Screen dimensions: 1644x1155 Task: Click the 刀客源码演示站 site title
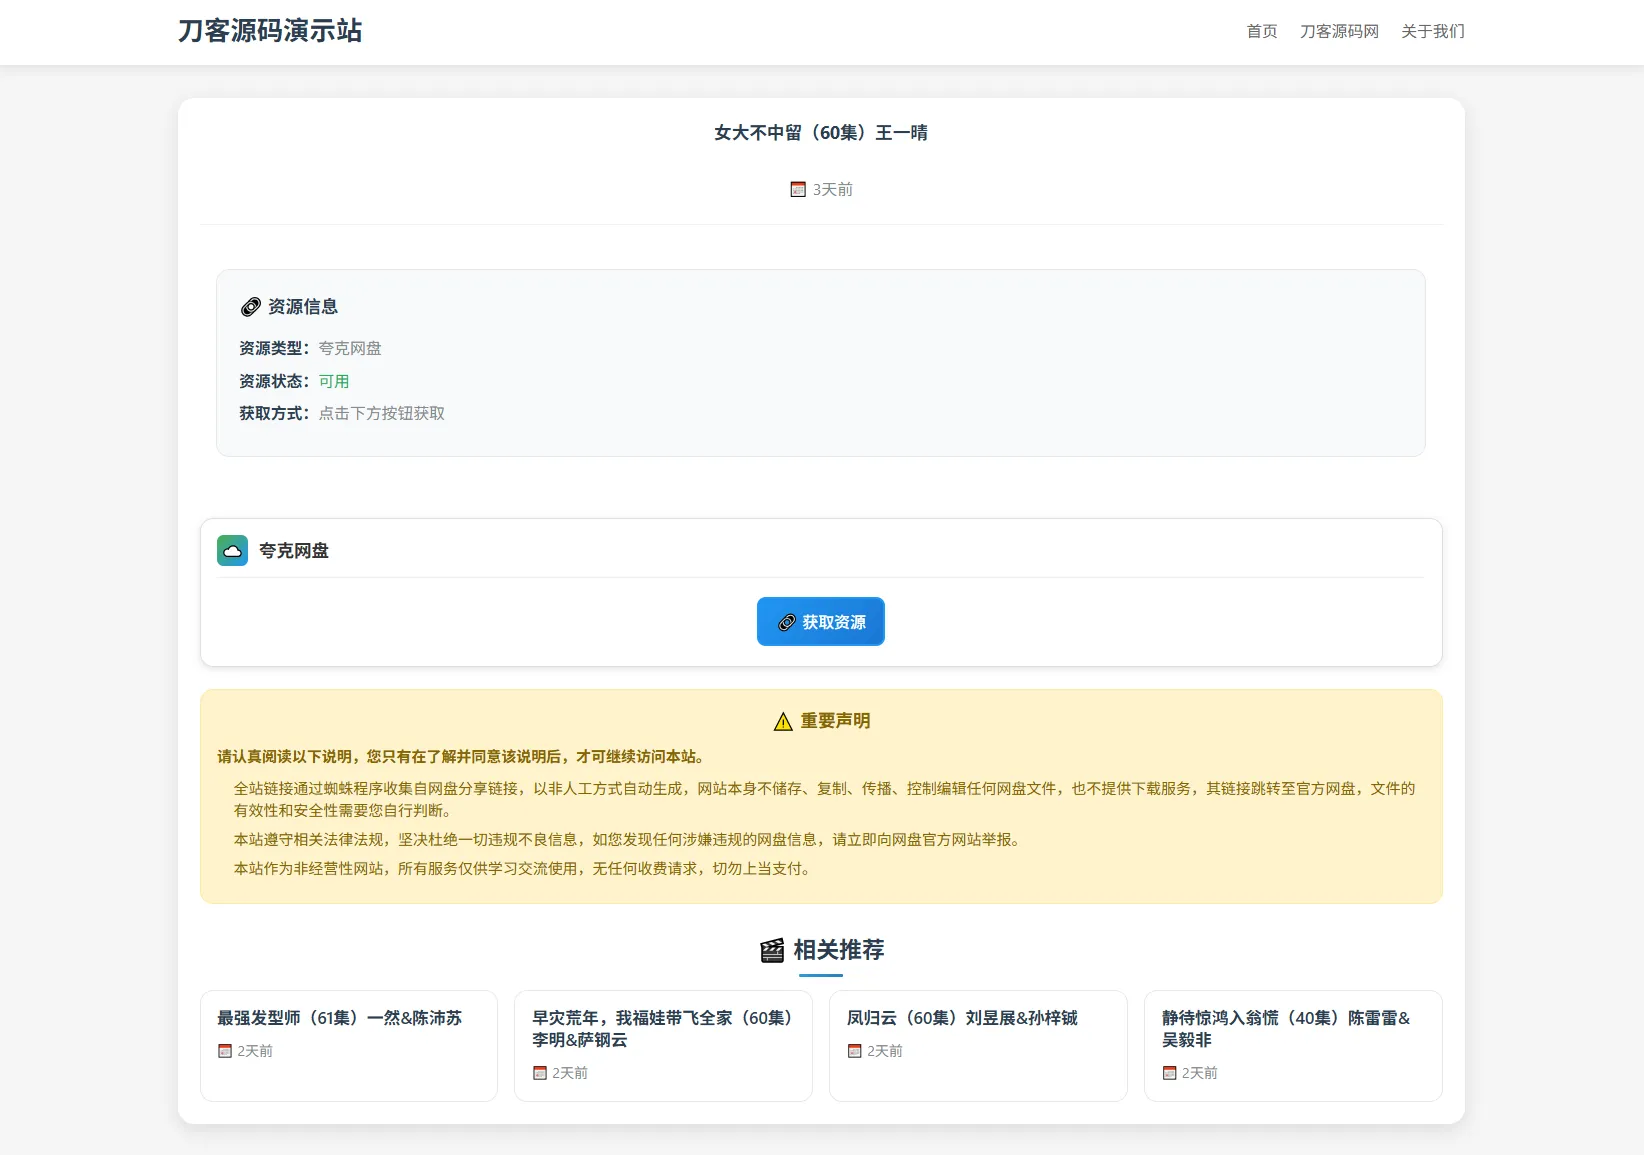click(269, 31)
